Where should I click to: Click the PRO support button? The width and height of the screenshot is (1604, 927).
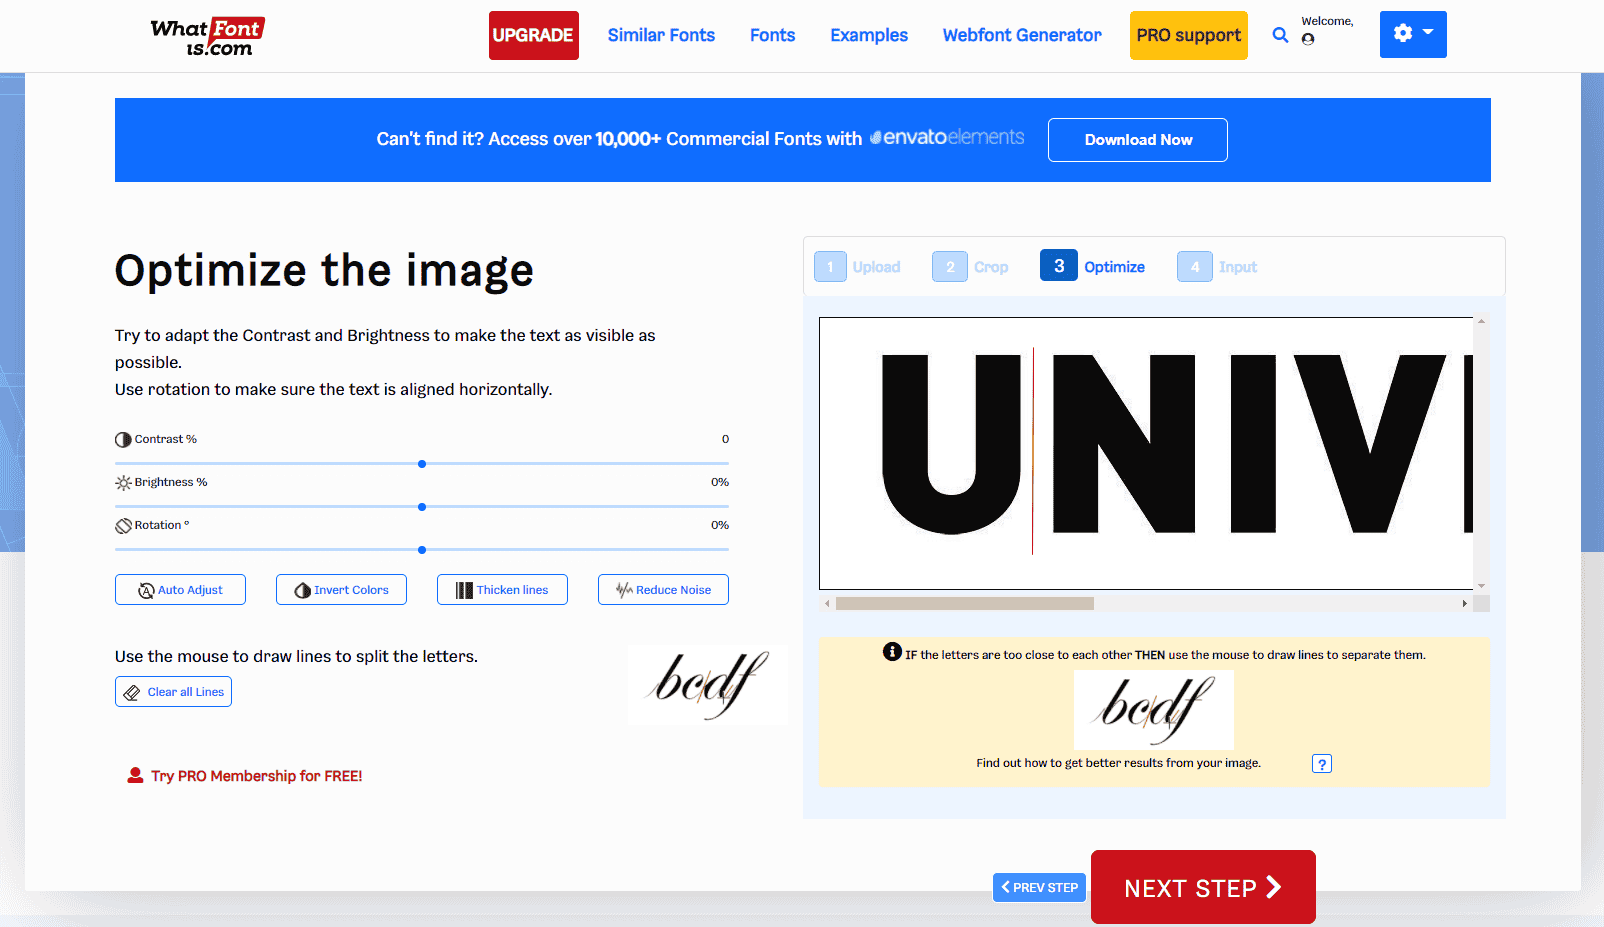point(1188,35)
